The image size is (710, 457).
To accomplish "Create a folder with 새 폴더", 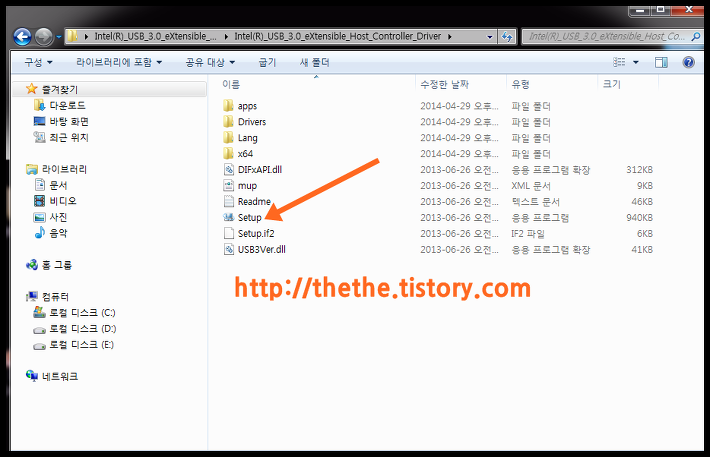I will point(315,62).
